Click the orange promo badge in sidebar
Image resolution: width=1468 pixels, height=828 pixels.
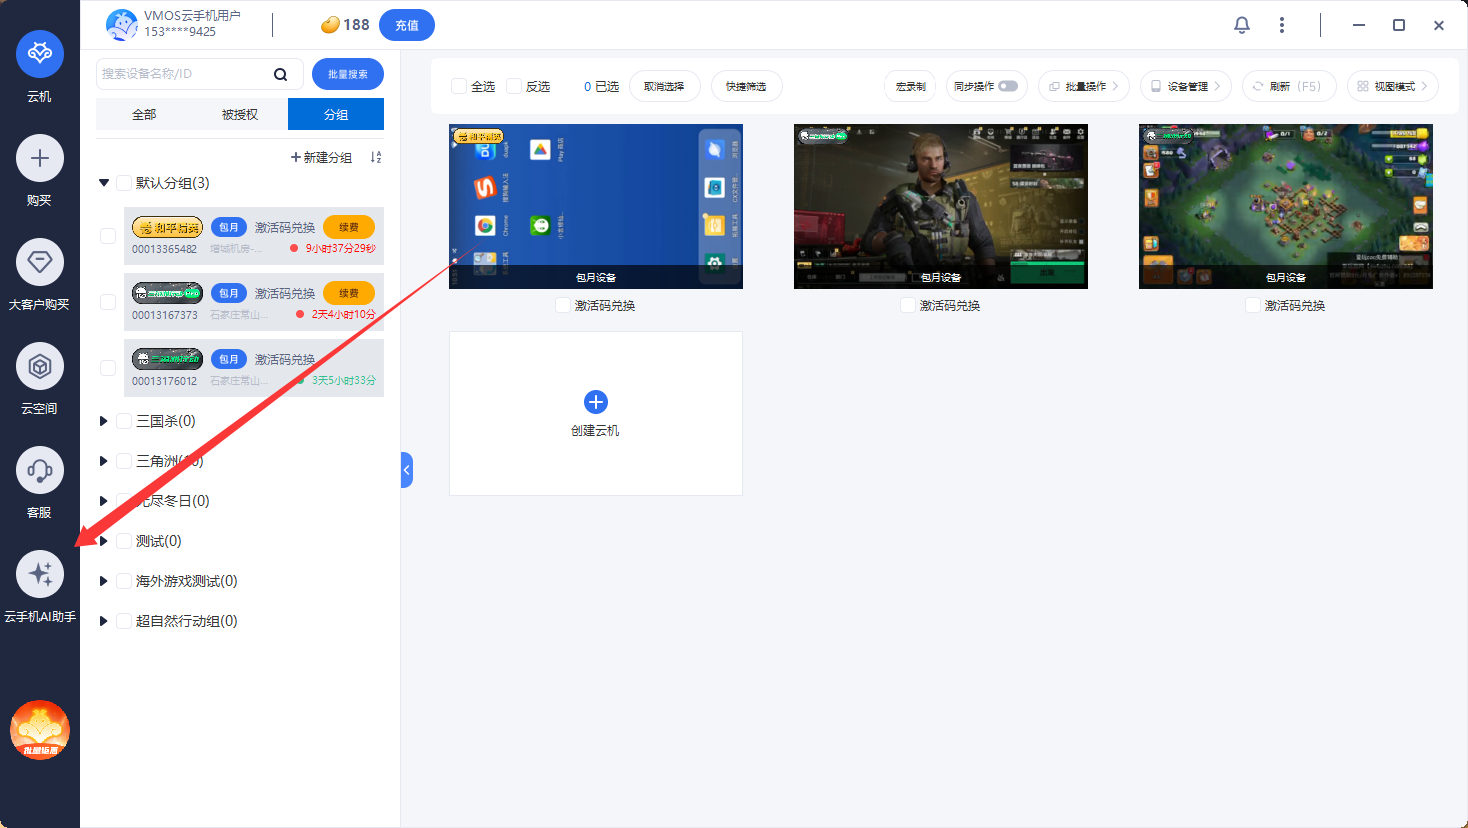[x=40, y=730]
